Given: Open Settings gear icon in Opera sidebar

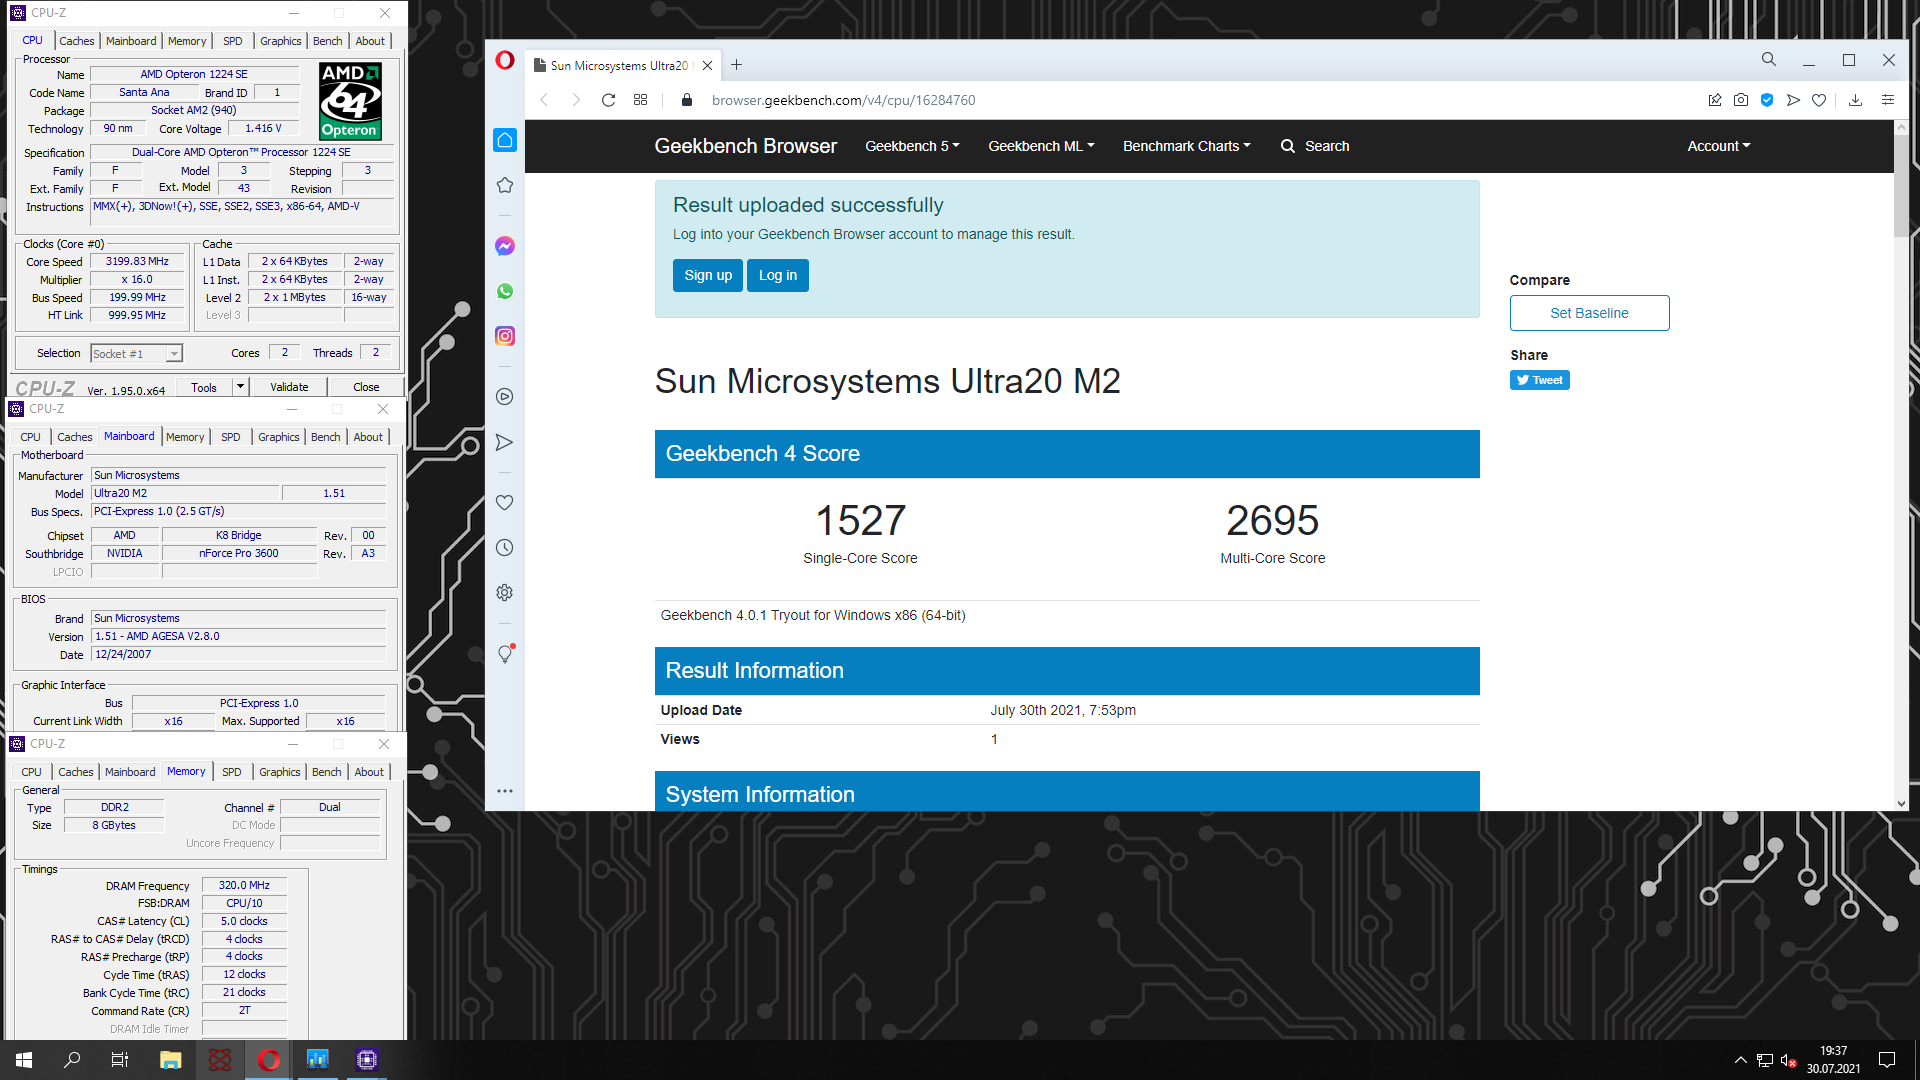Looking at the screenshot, I should pos(505,592).
